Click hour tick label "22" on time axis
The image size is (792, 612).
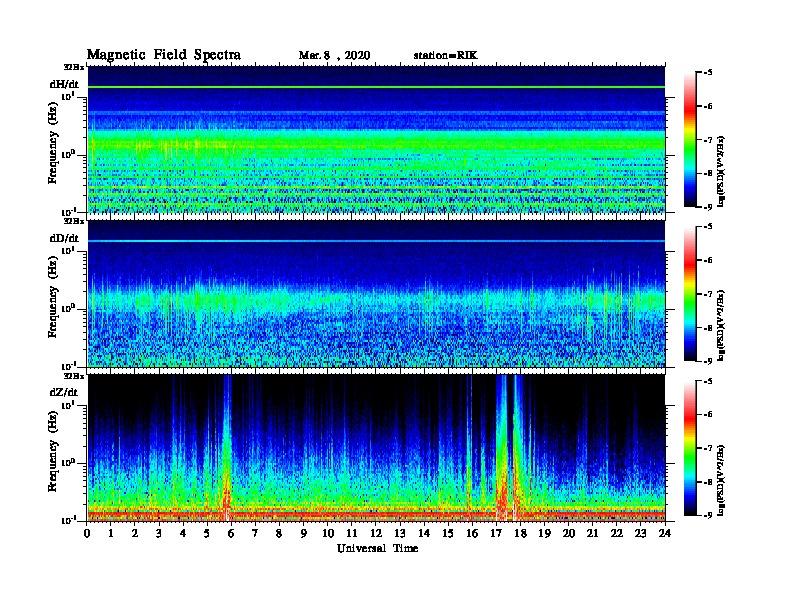[617, 533]
